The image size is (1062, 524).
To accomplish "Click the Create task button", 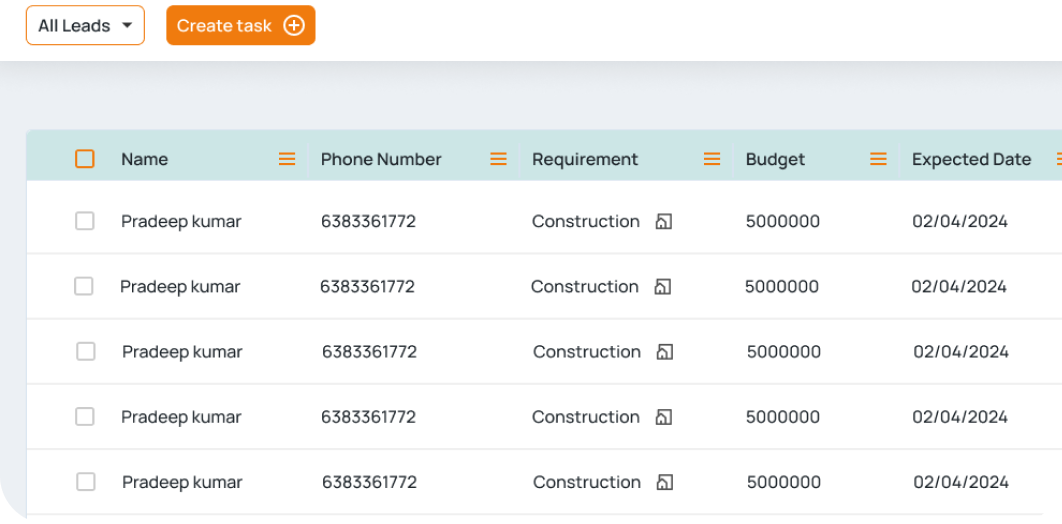I will pos(241,26).
